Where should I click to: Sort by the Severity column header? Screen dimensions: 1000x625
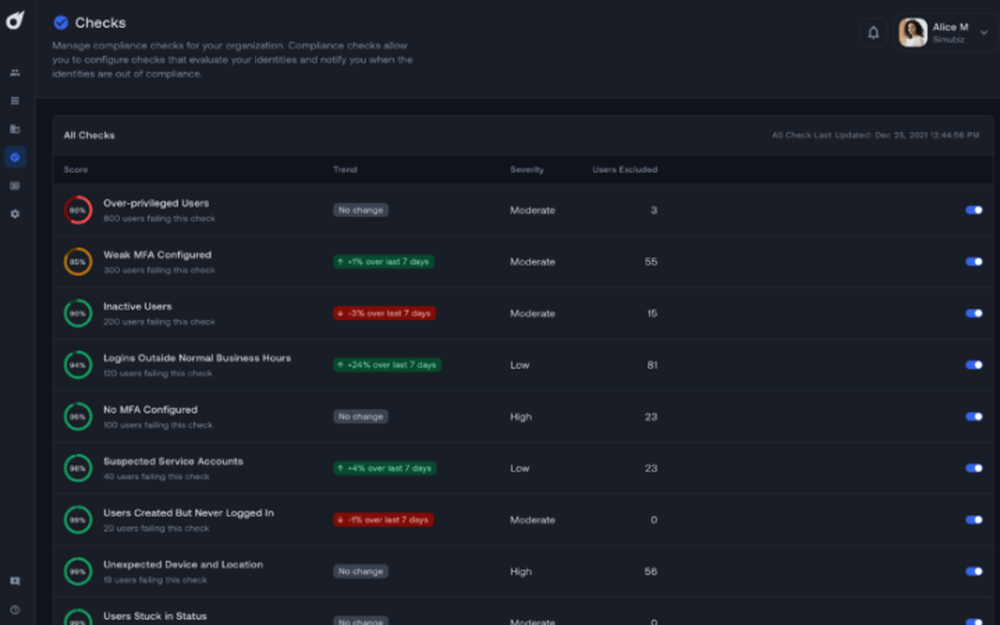tap(527, 170)
